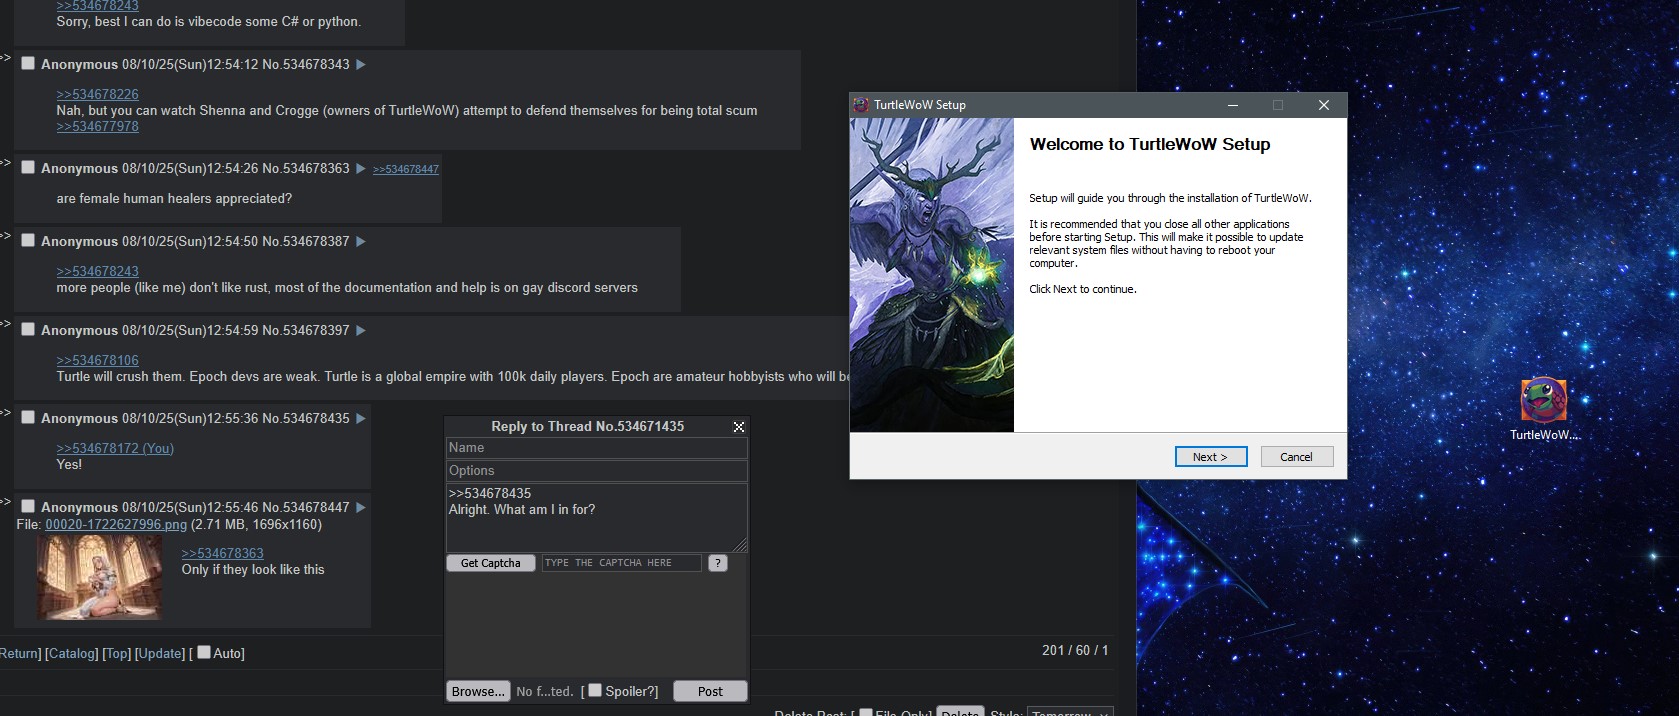Follow quote link >>534678363 in last post

[222, 553]
